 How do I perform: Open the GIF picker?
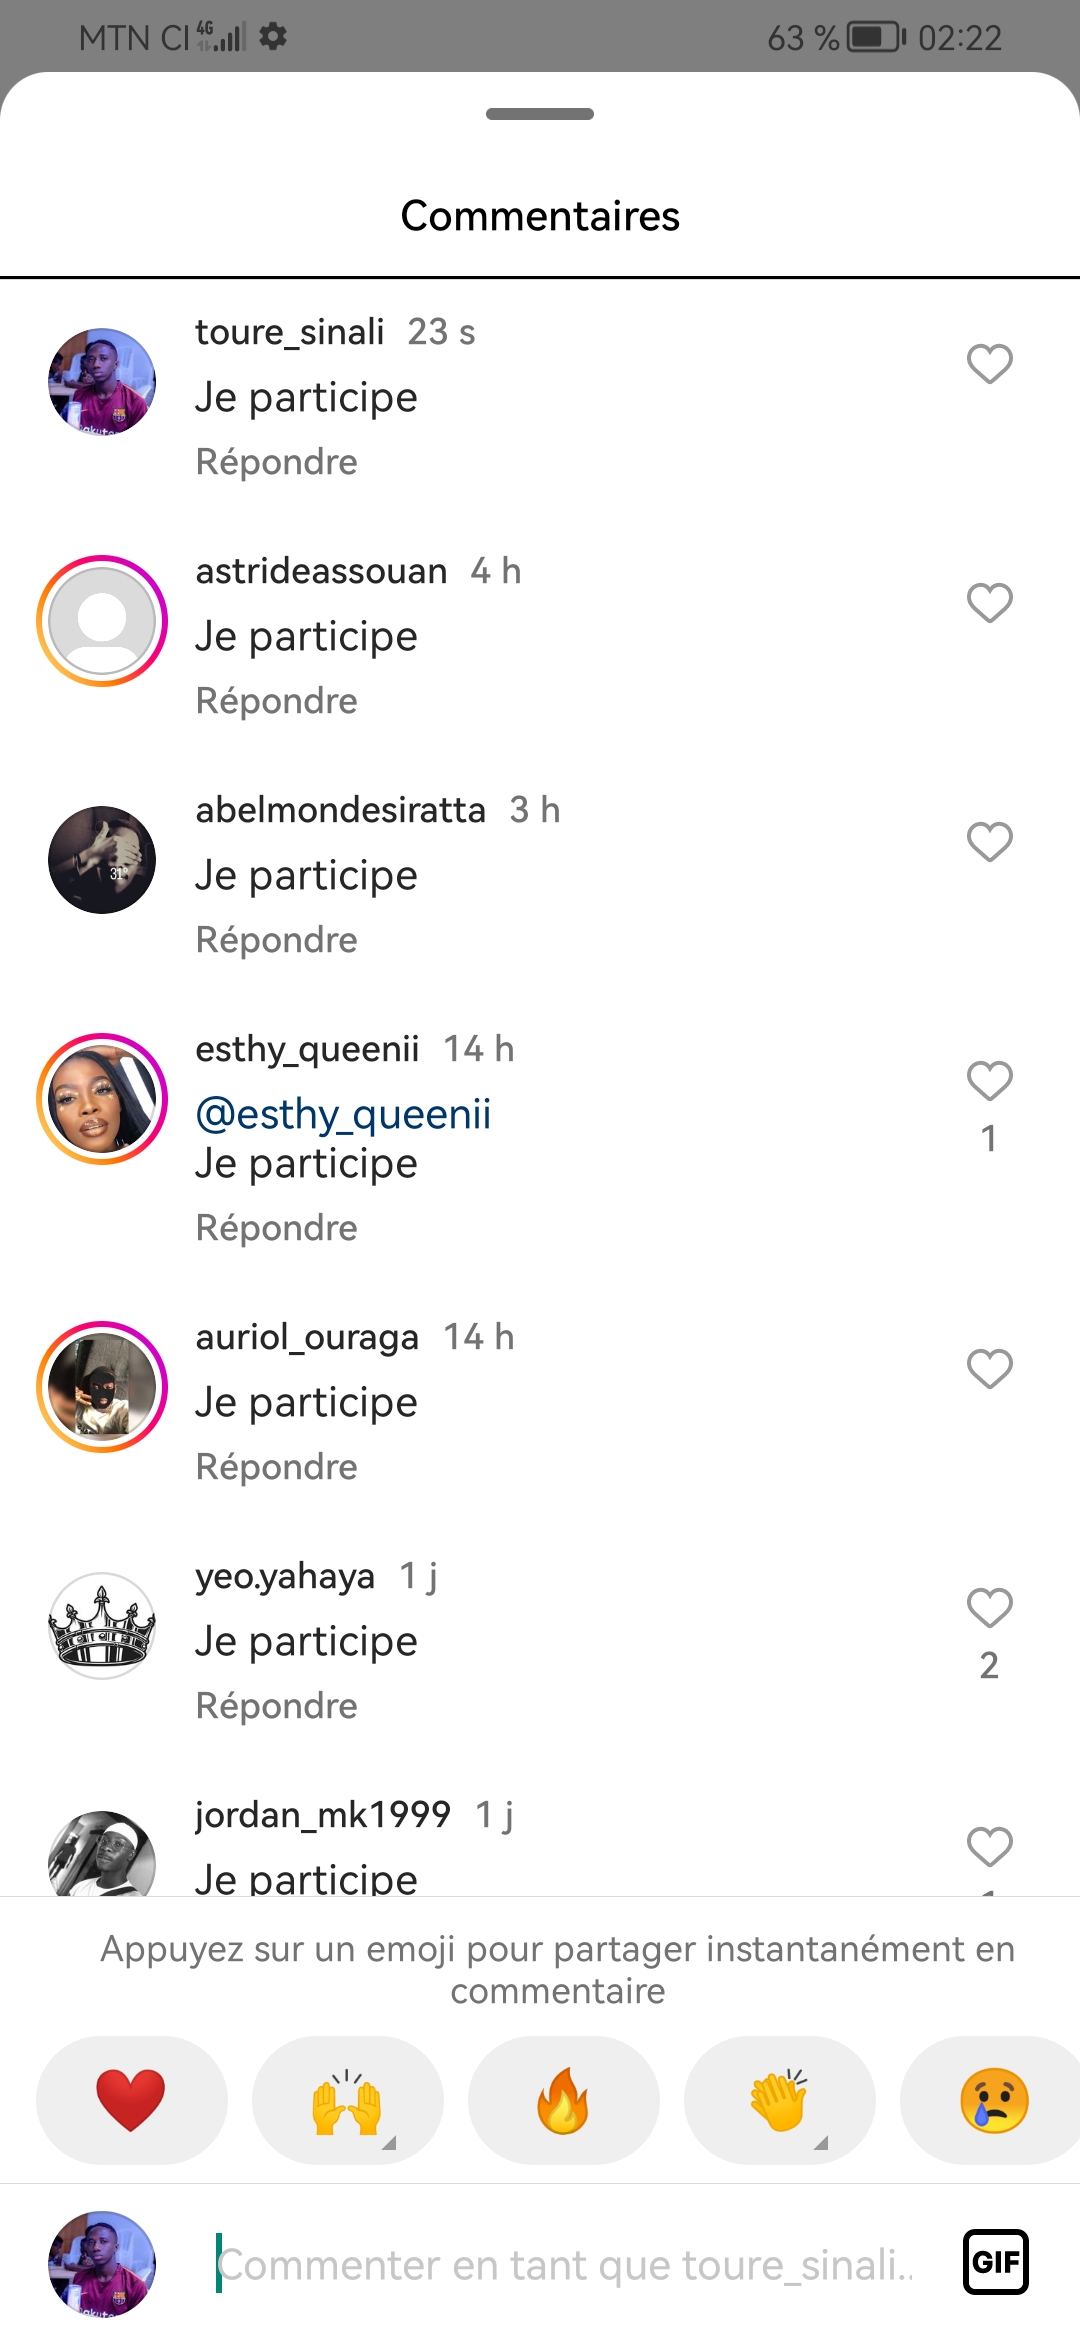tap(995, 2262)
